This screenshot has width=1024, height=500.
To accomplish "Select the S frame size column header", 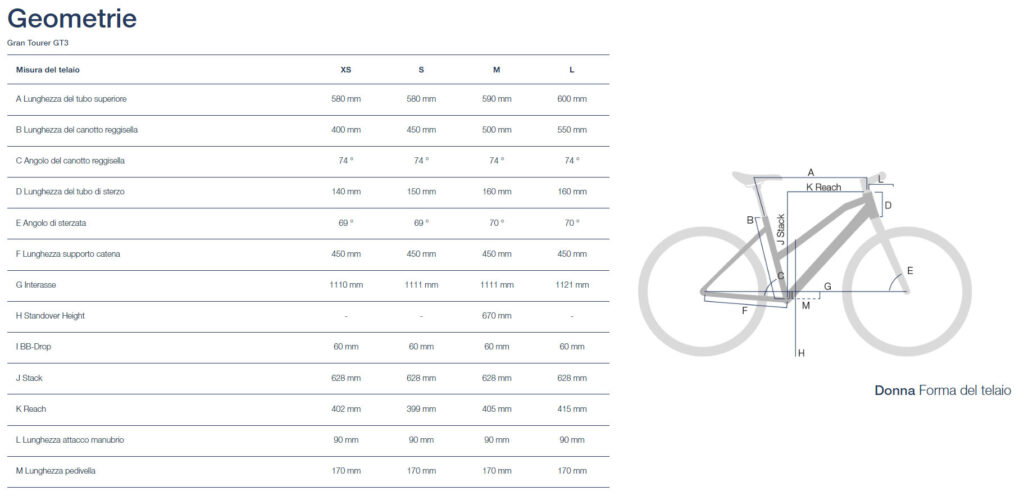I will [421, 69].
